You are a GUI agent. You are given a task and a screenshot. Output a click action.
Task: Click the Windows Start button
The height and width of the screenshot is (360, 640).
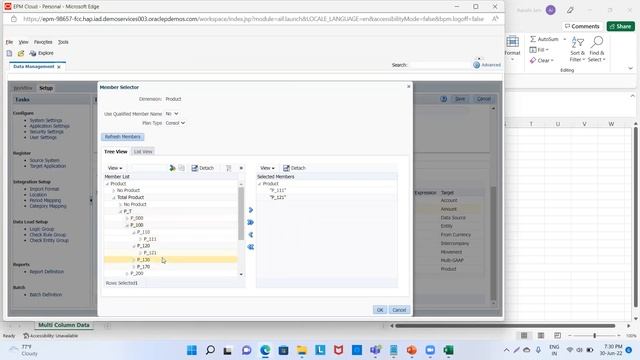[191, 350]
